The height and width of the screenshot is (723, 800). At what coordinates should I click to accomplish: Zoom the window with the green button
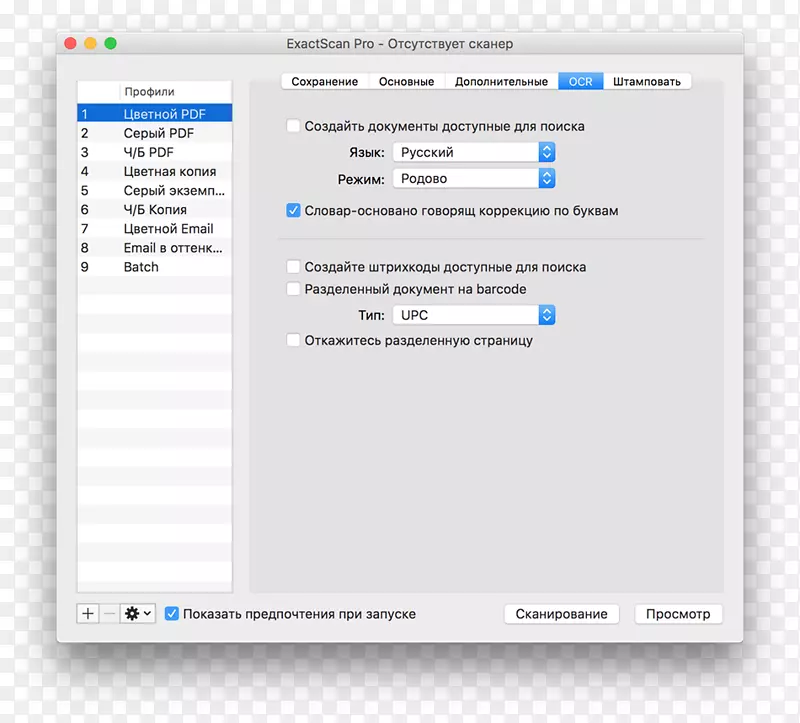tap(111, 43)
